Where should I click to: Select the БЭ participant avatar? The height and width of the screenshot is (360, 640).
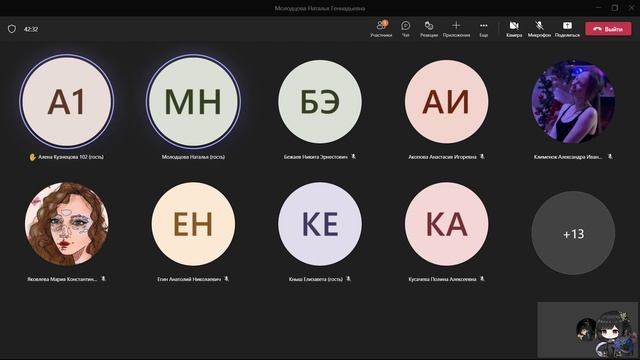[320, 102]
